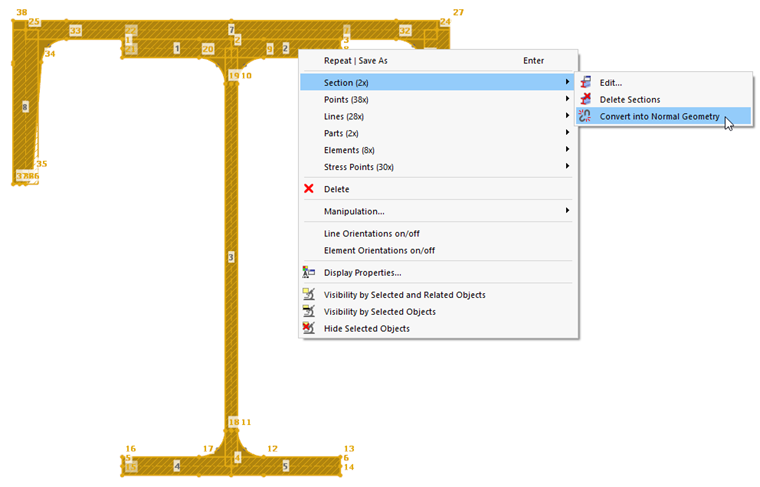The image size is (760, 487).
Task: Expand arrow next to Points (38x)
Action: [567, 99]
